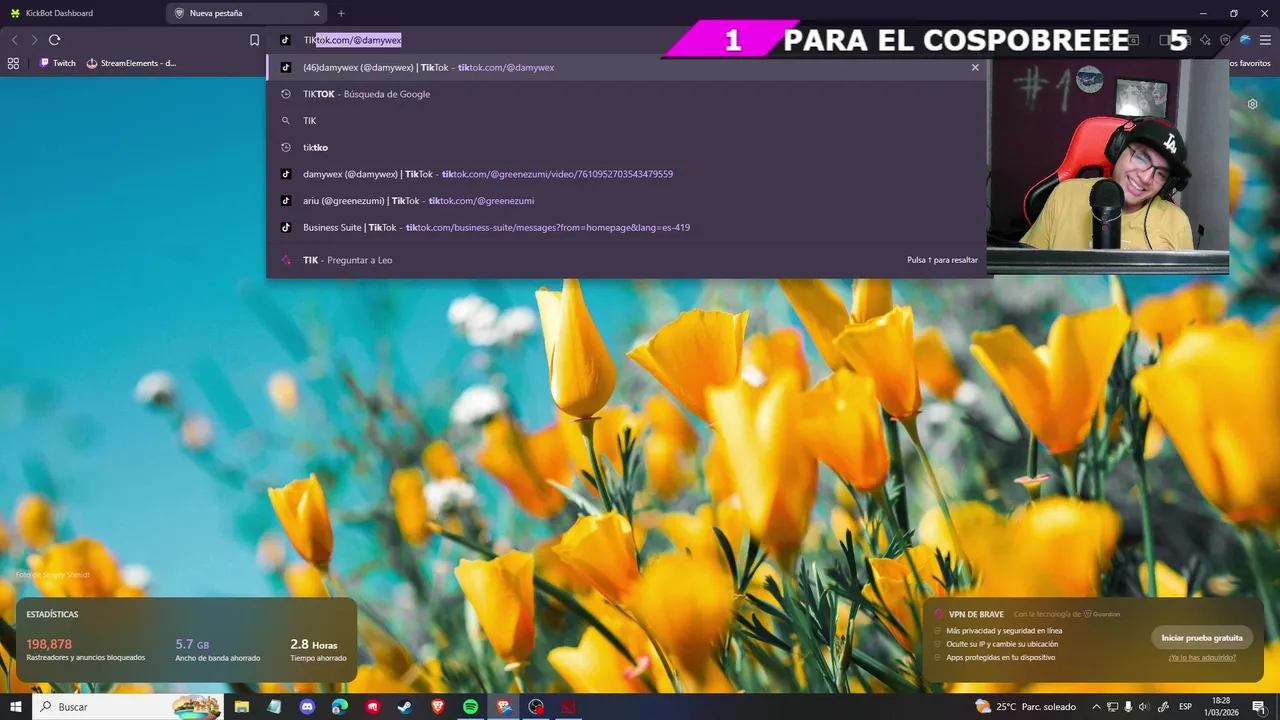Click the VPN DE BRAVE heading

976,614
